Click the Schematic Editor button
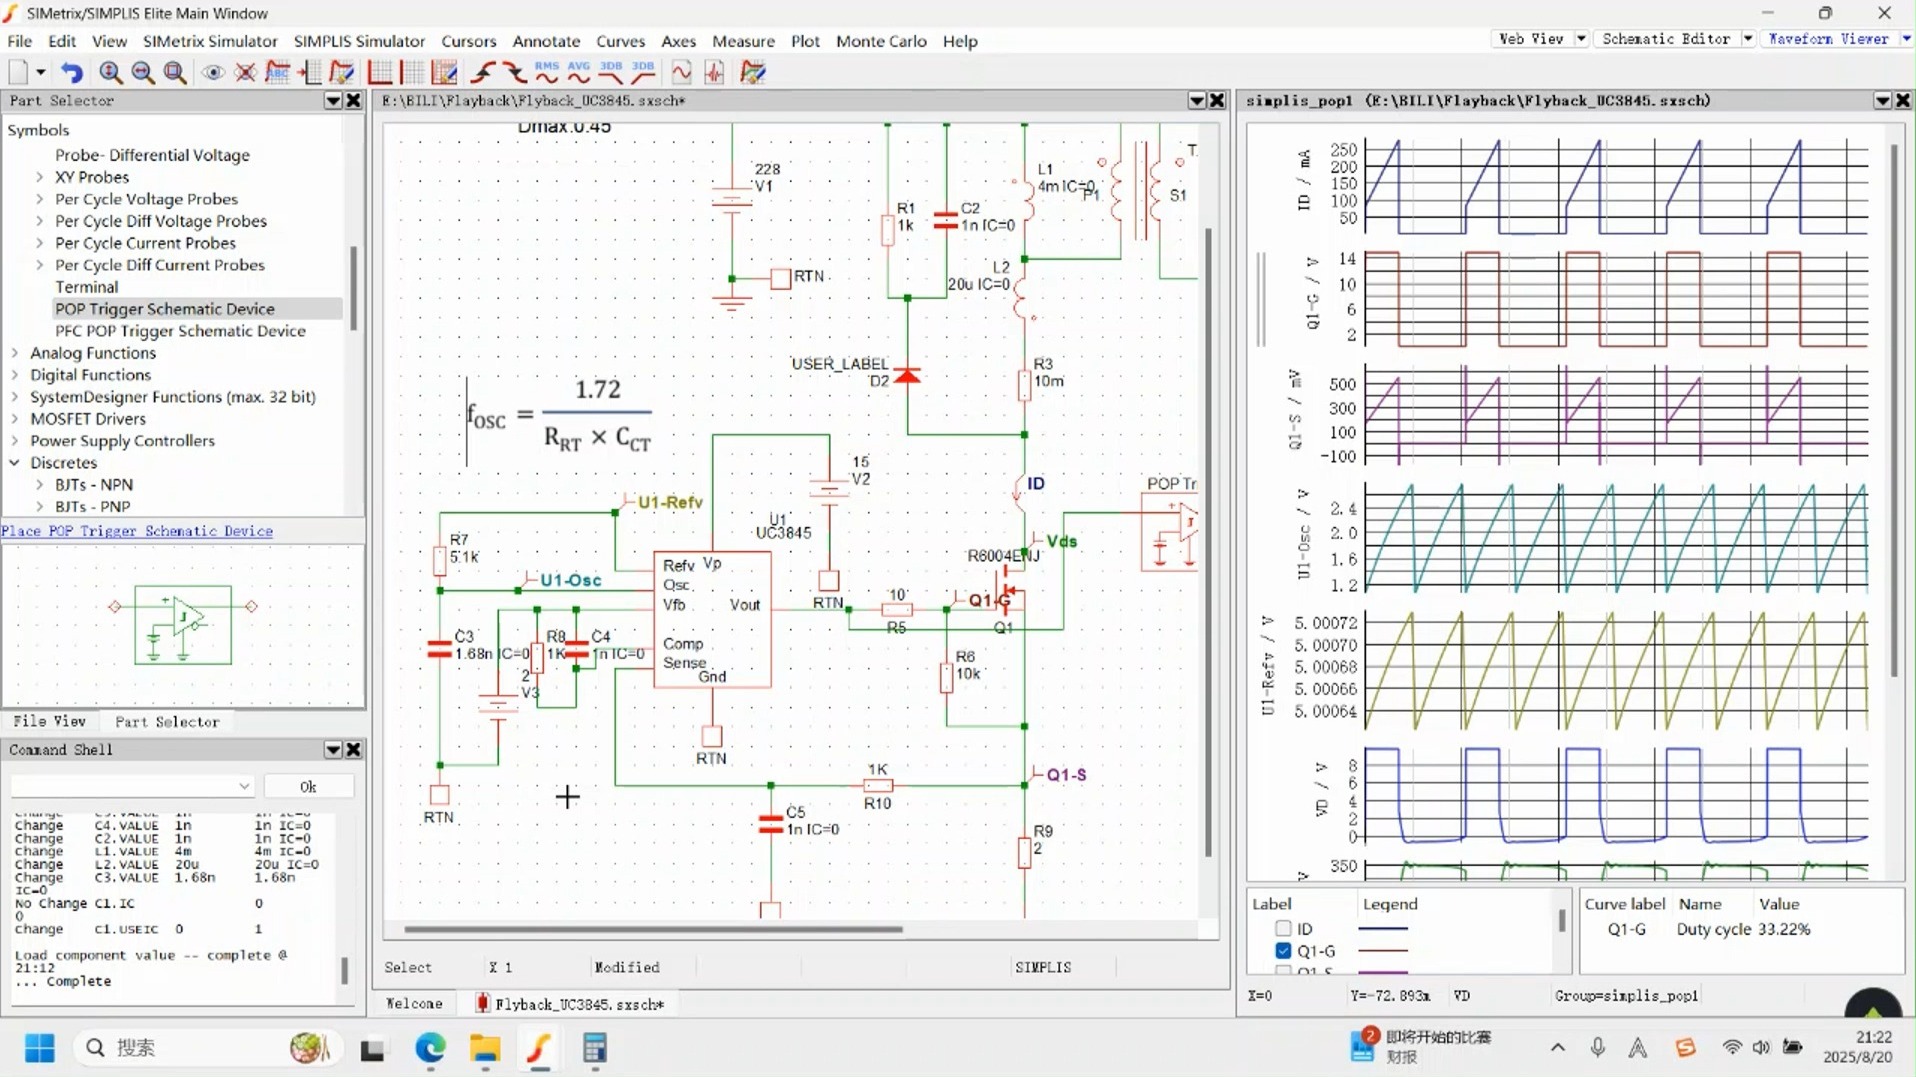Viewport: 1916px width, 1077px height. [x=1666, y=39]
